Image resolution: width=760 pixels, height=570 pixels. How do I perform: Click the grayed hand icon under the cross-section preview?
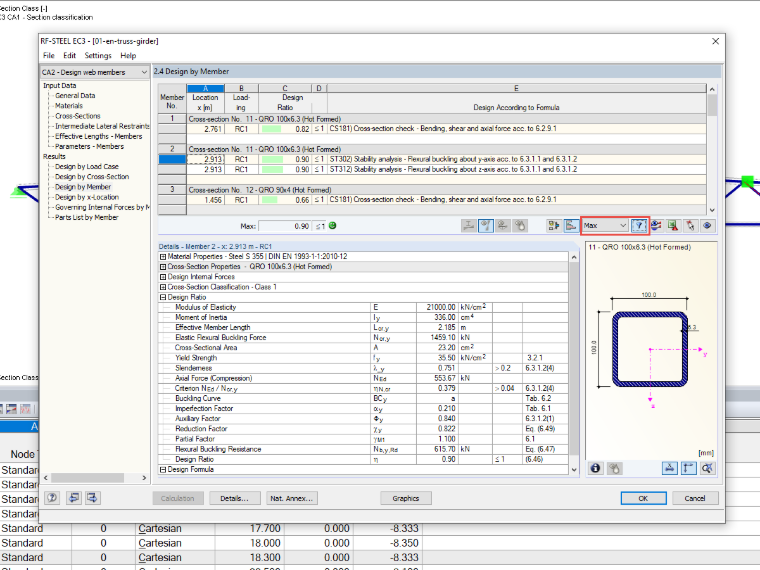point(614,468)
